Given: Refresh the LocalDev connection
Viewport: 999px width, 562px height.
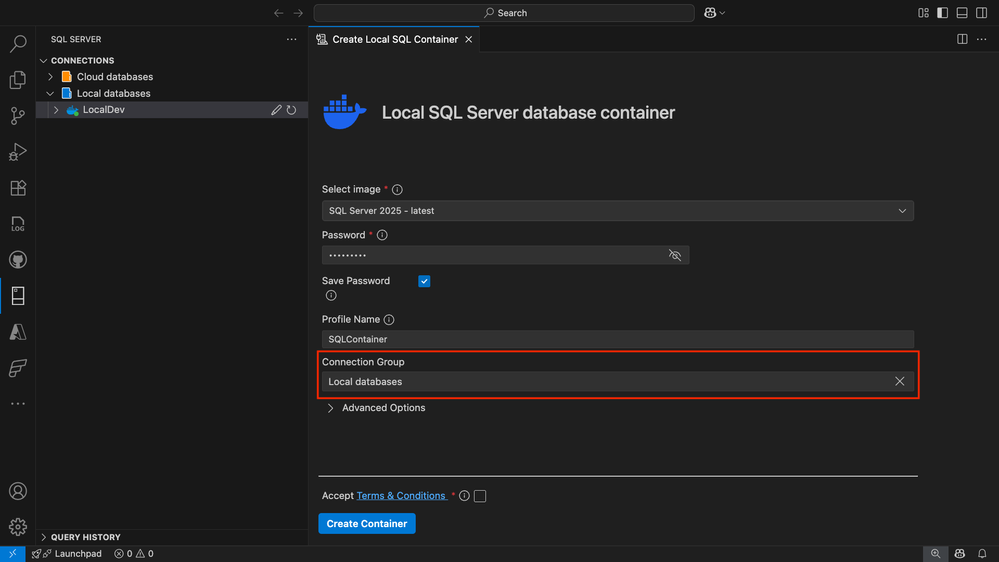Looking at the screenshot, I should coord(292,110).
